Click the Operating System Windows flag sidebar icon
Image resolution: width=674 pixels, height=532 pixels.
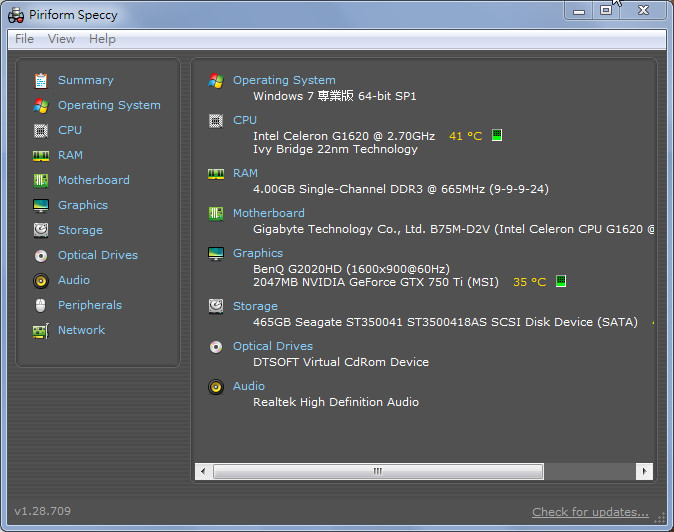point(41,105)
